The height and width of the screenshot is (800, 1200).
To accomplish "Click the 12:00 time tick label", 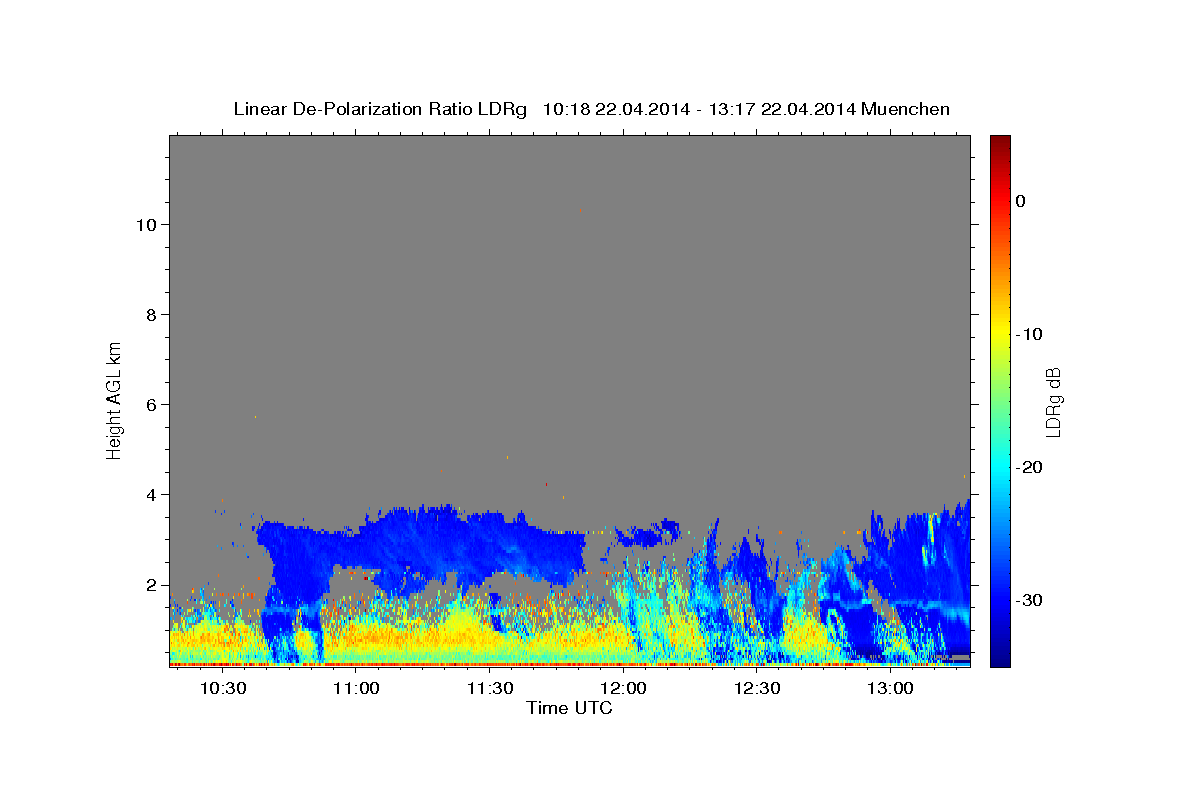I will (624, 689).
